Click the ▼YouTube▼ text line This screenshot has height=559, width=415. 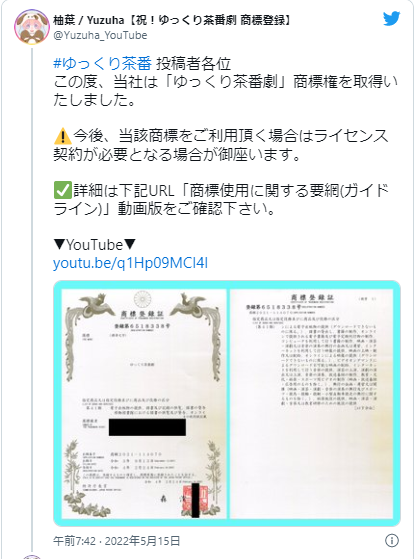pyautogui.click(x=95, y=245)
